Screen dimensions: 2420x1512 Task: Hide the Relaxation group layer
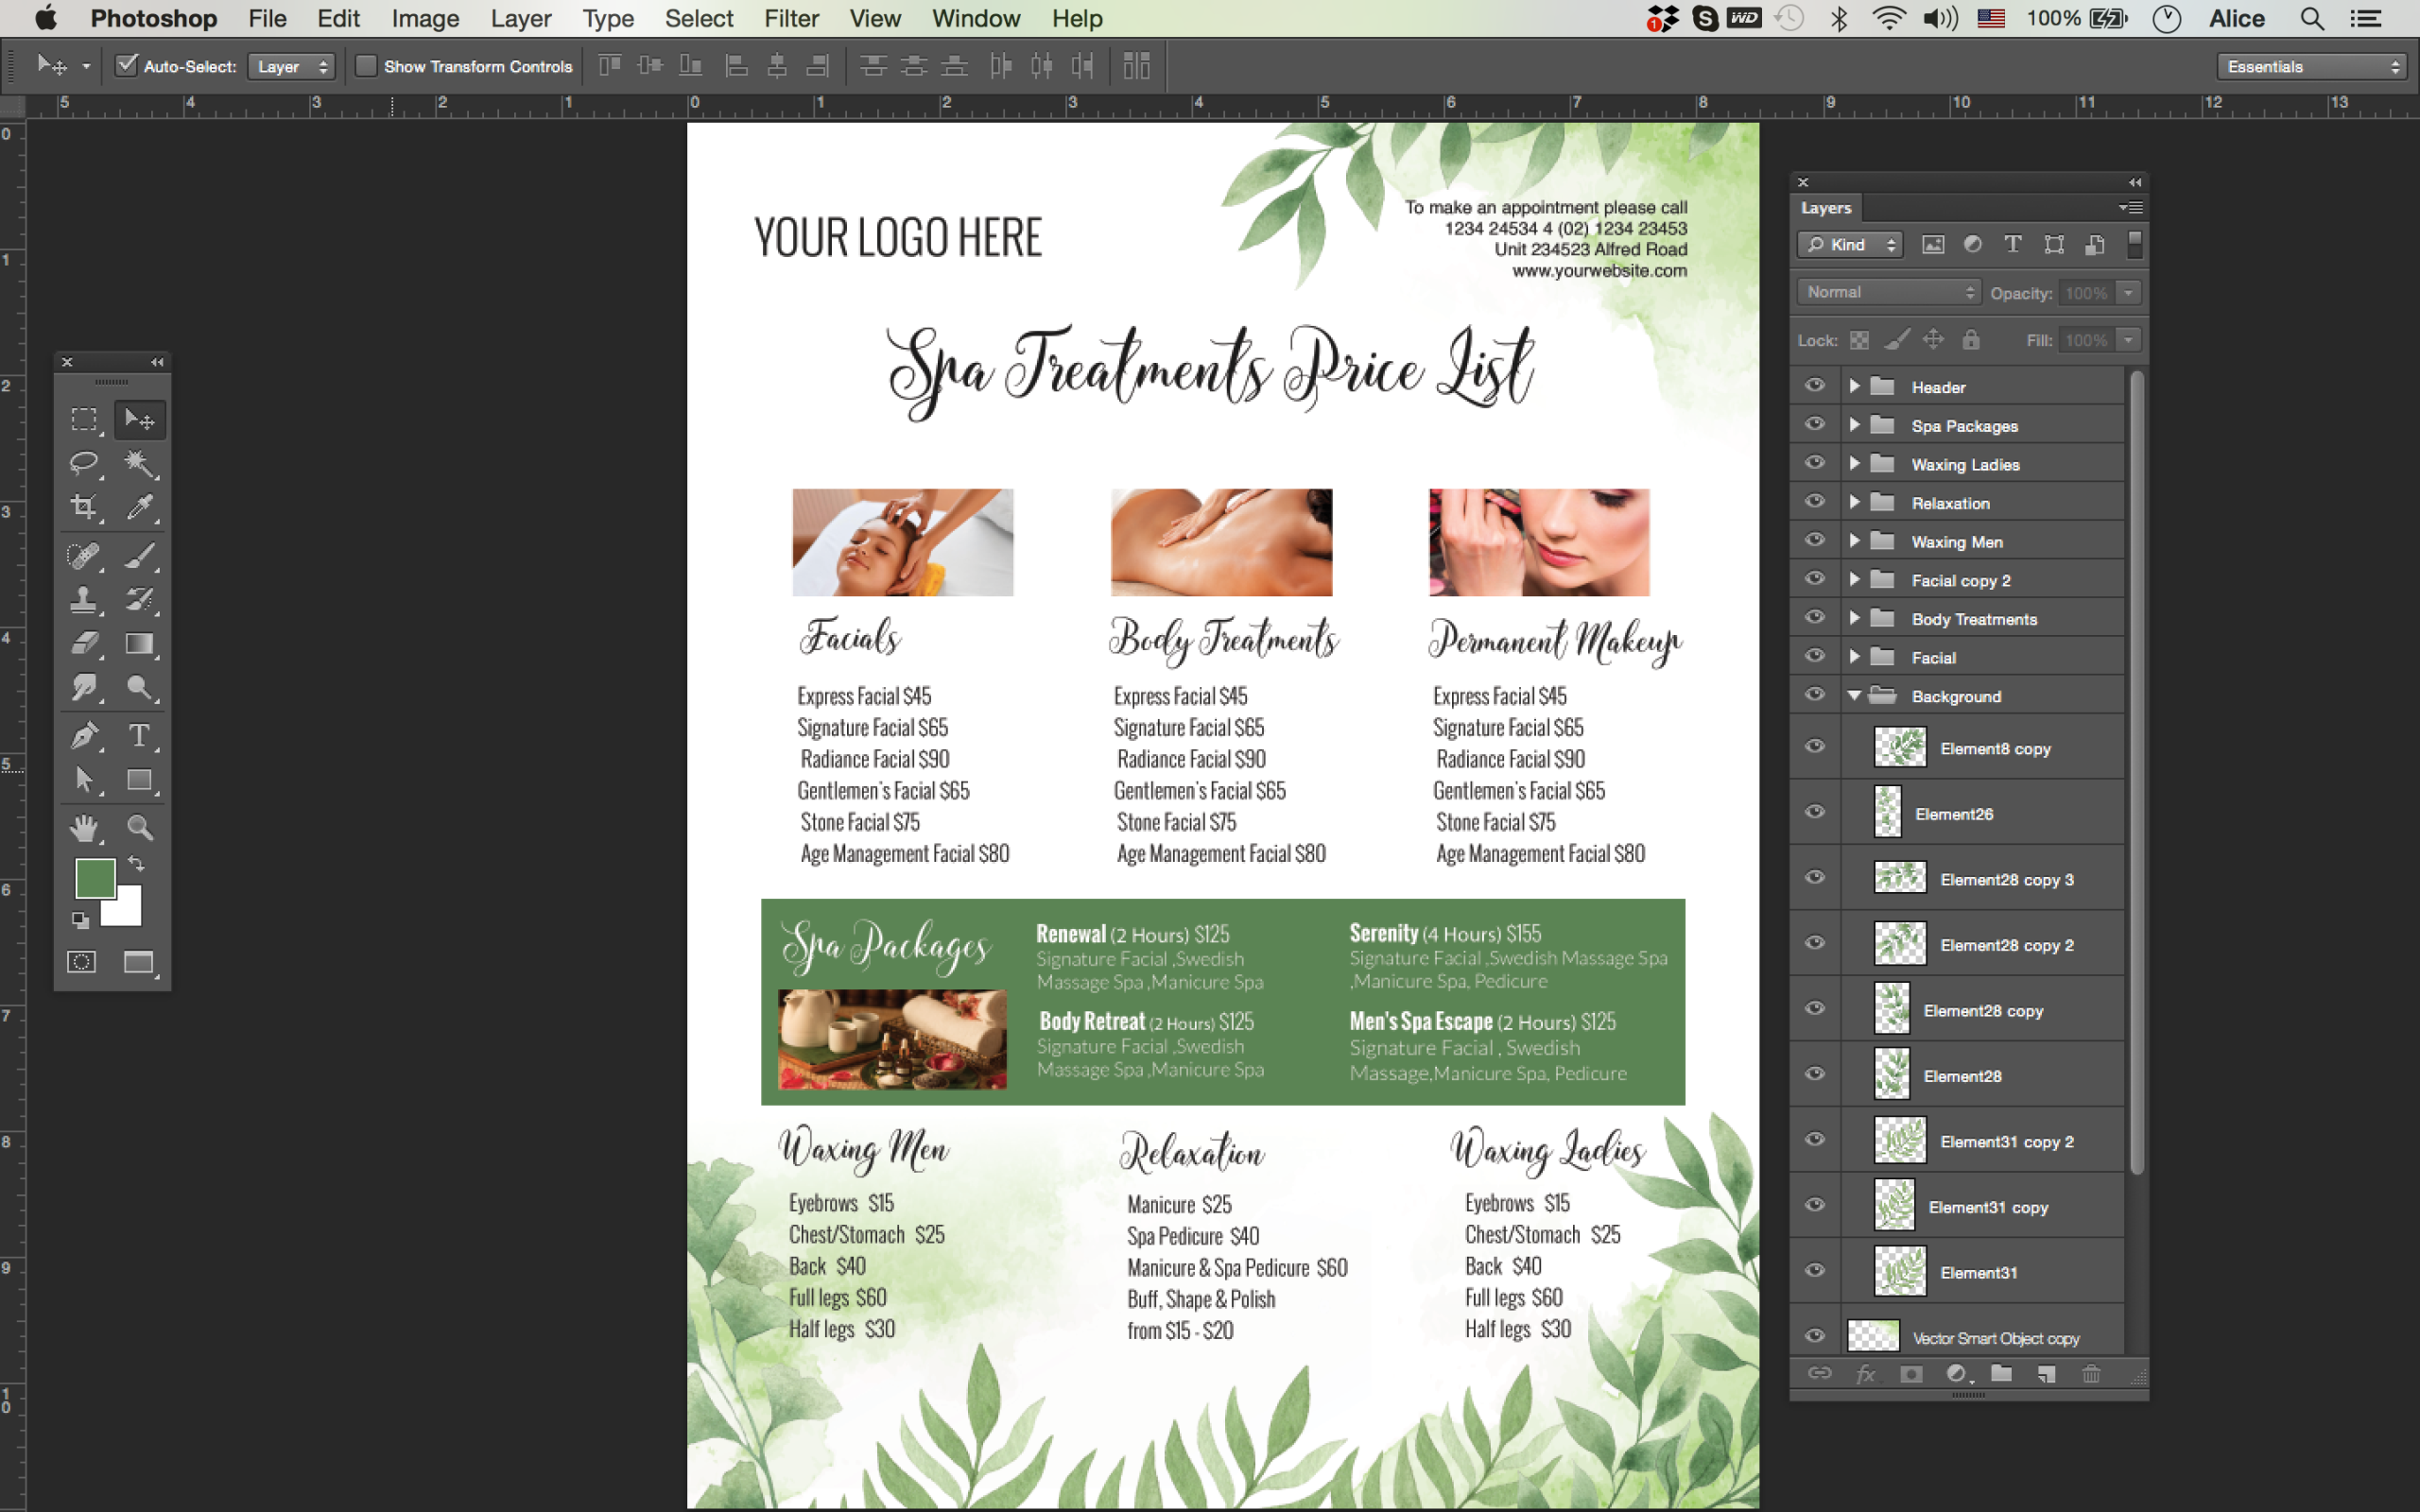click(1815, 502)
